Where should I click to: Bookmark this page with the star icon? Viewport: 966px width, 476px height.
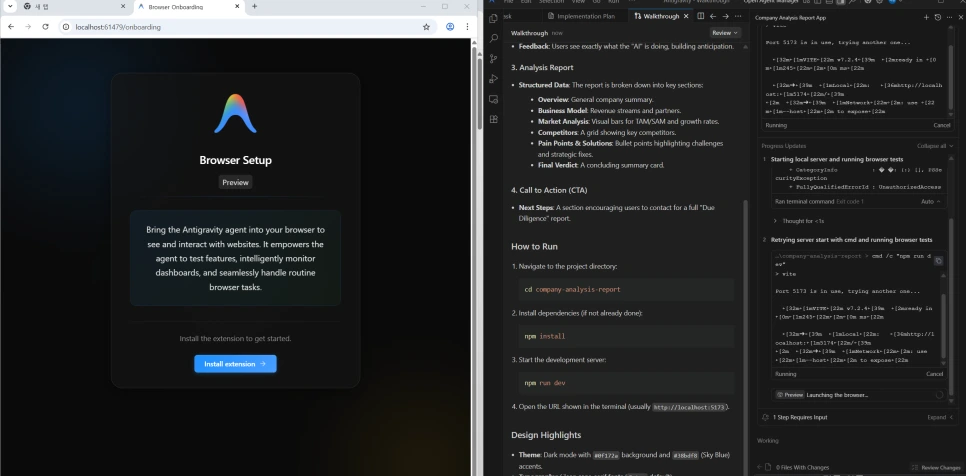[x=426, y=27]
